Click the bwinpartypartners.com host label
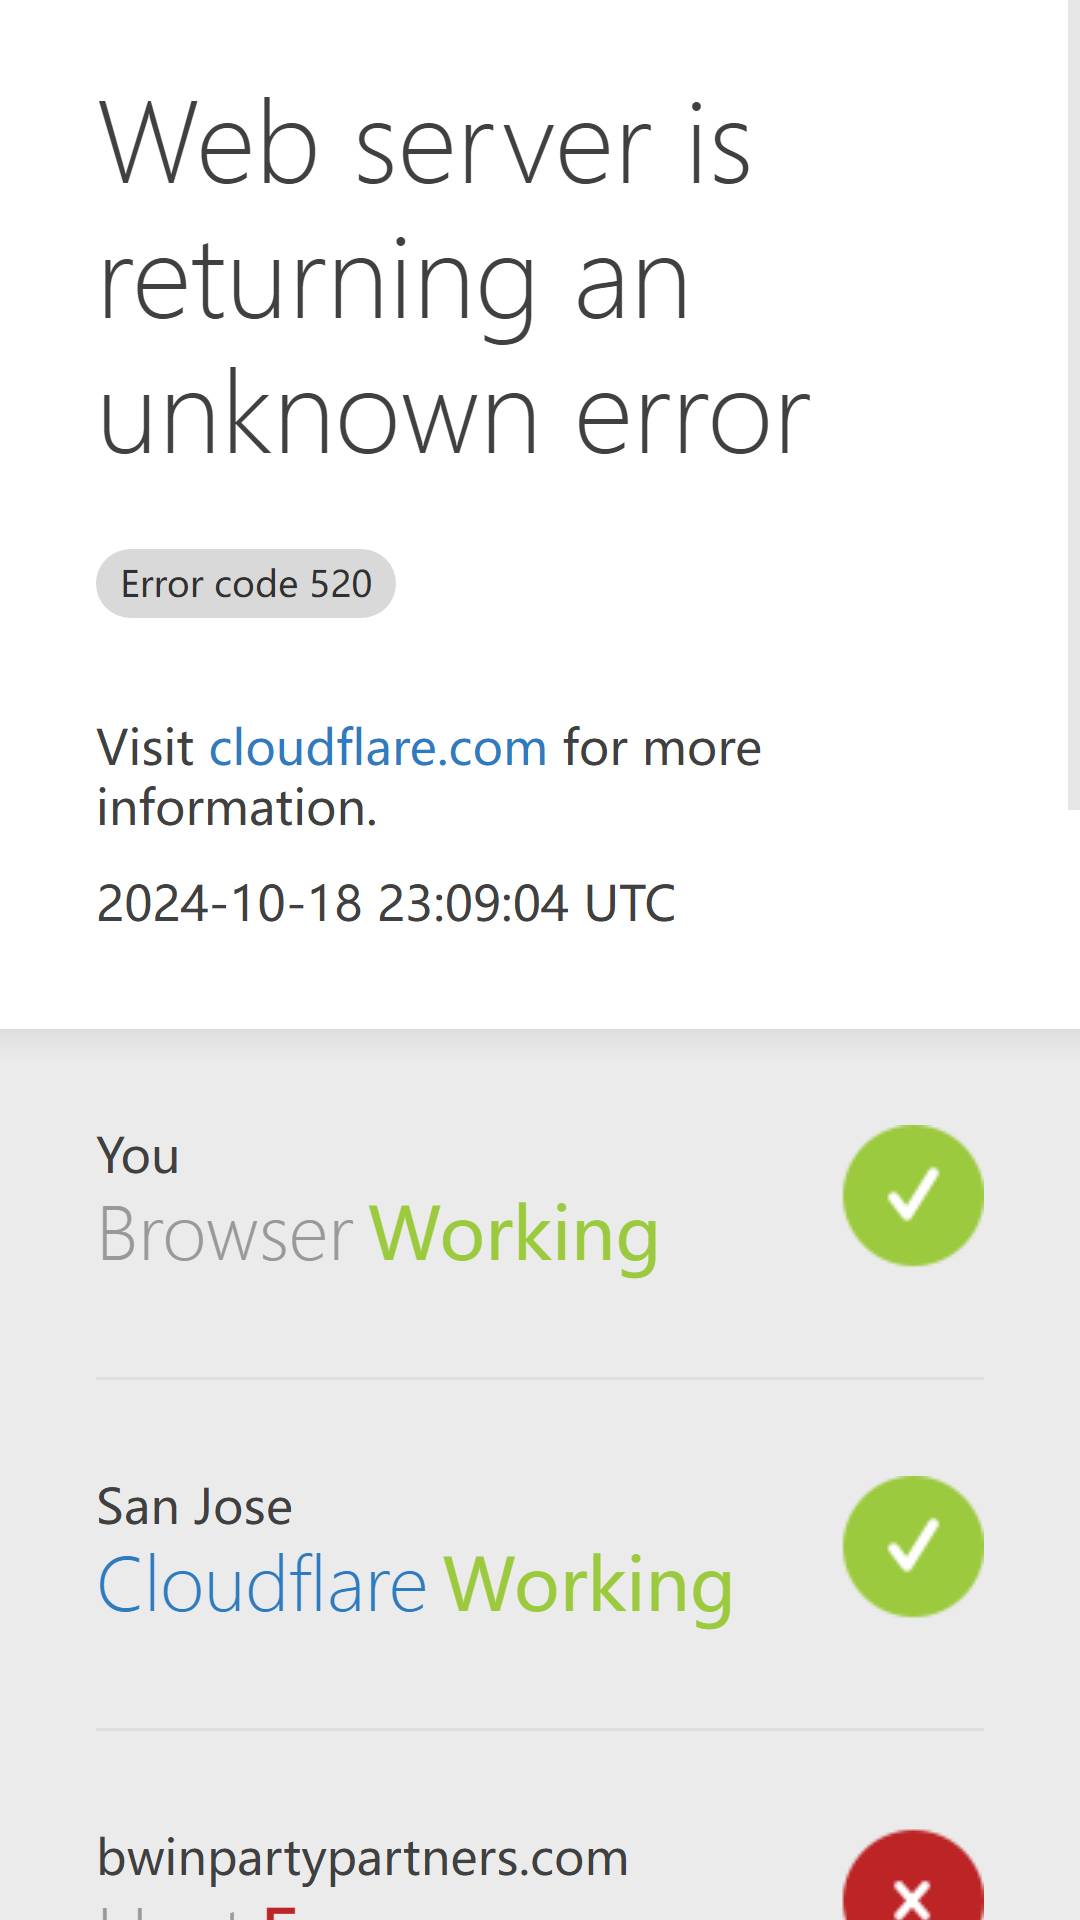The image size is (1080, 1920). pos(362,1858)
